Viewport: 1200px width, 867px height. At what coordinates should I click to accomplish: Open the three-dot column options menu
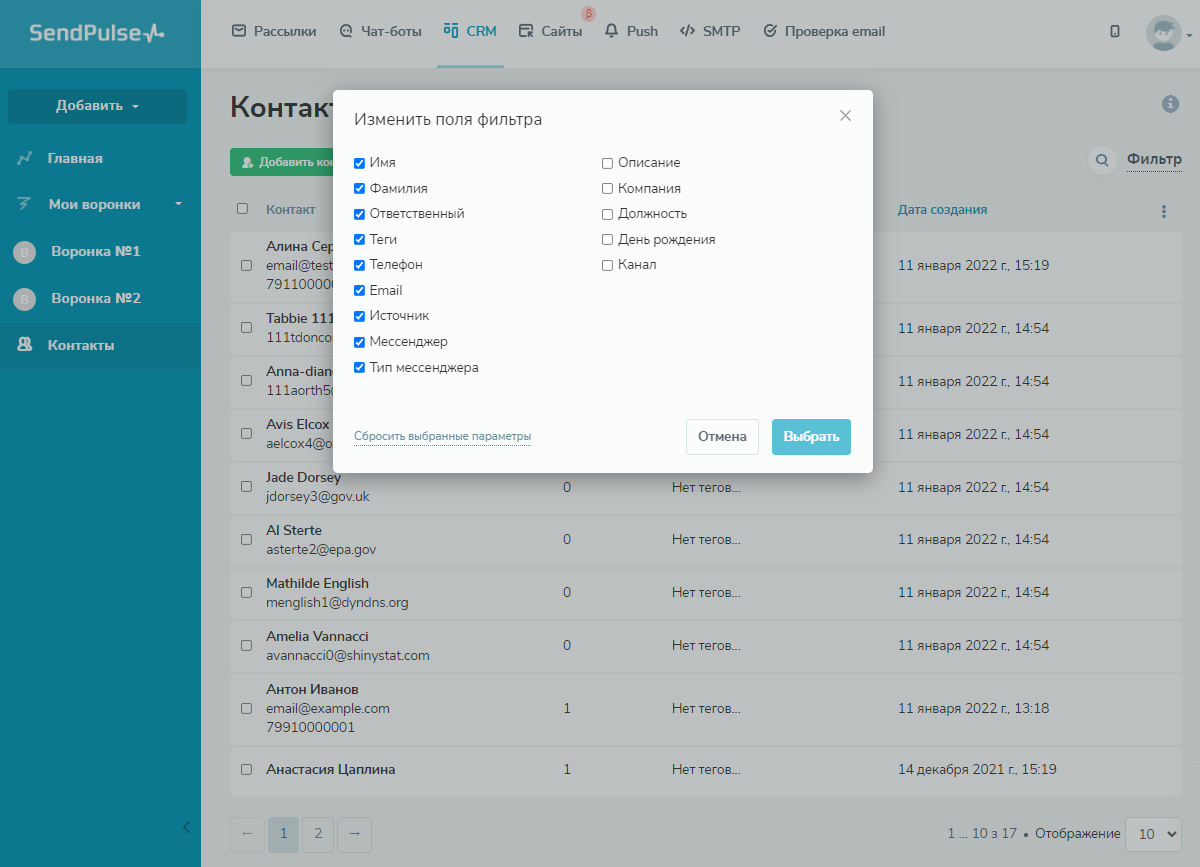tap(1163, 211)
